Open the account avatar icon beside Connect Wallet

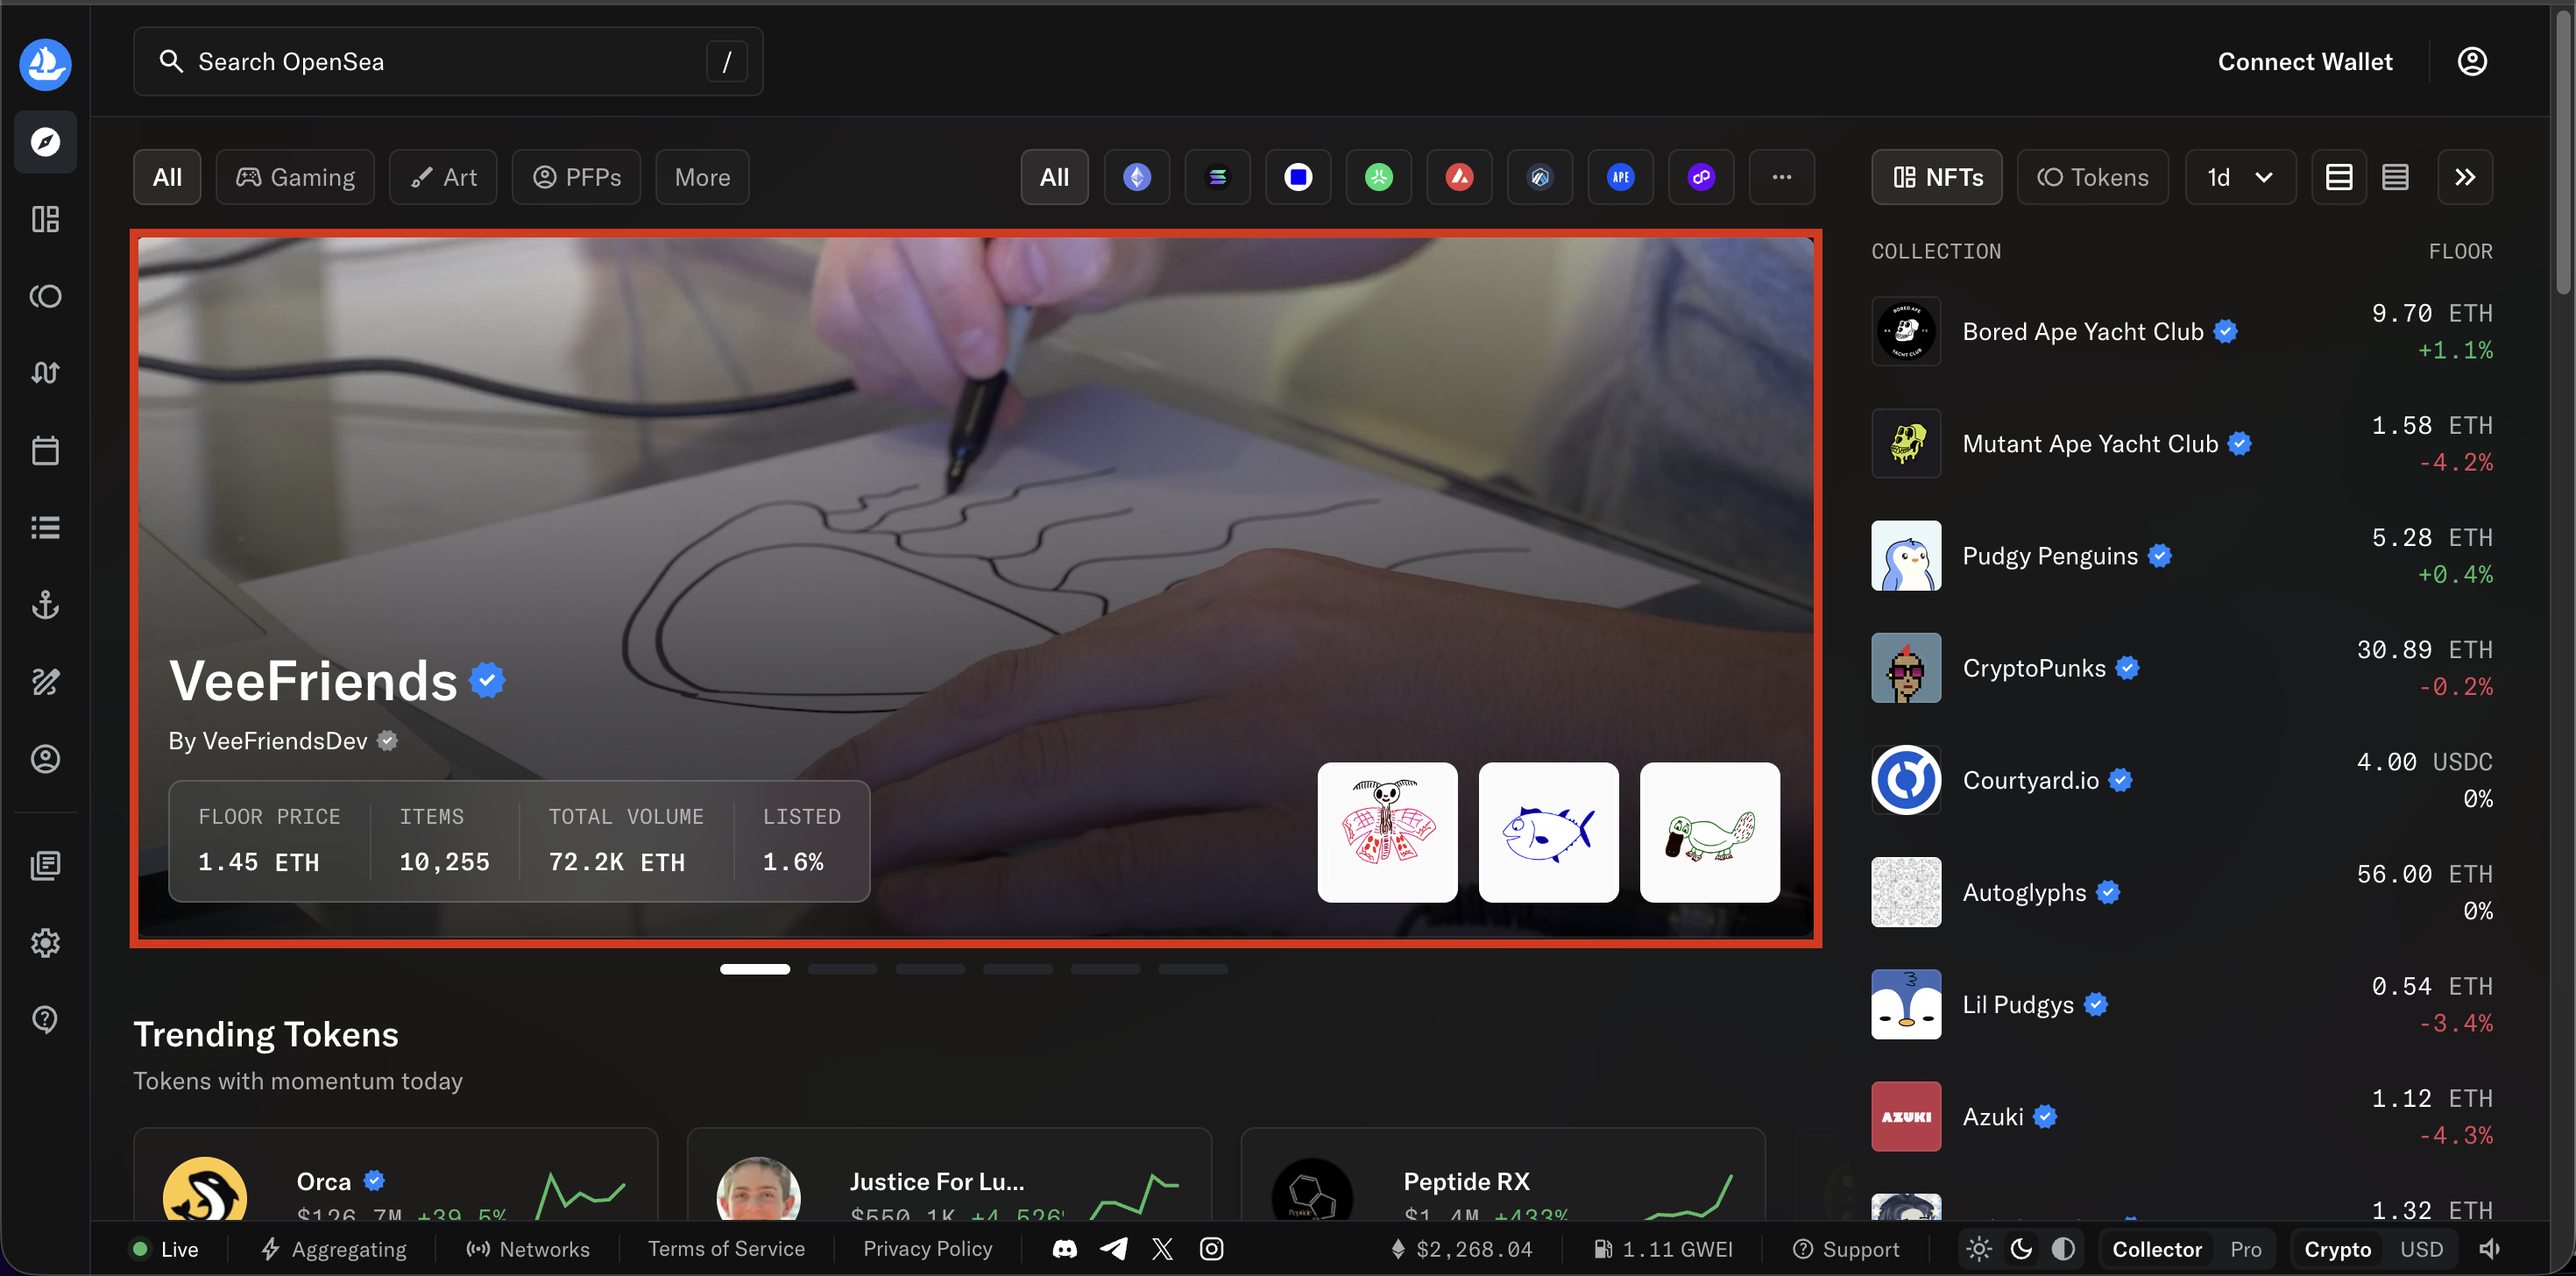(2472, 61)
